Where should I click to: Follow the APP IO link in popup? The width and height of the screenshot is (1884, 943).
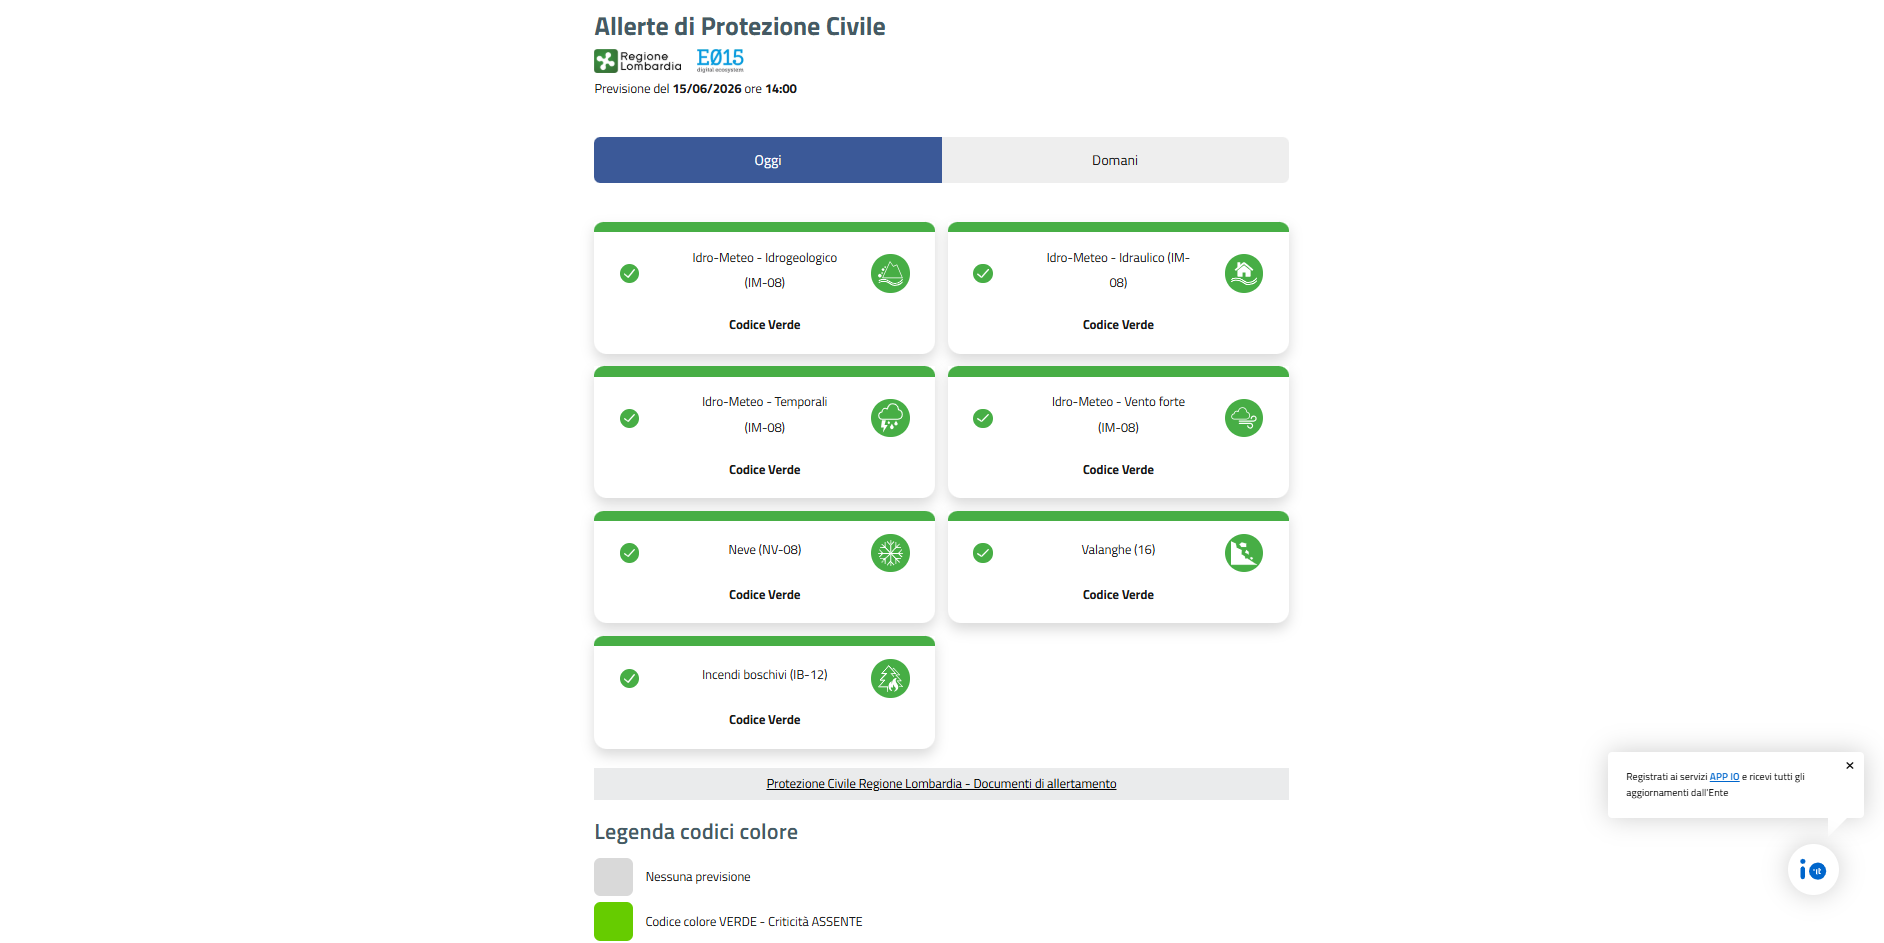pos(1724,777)
